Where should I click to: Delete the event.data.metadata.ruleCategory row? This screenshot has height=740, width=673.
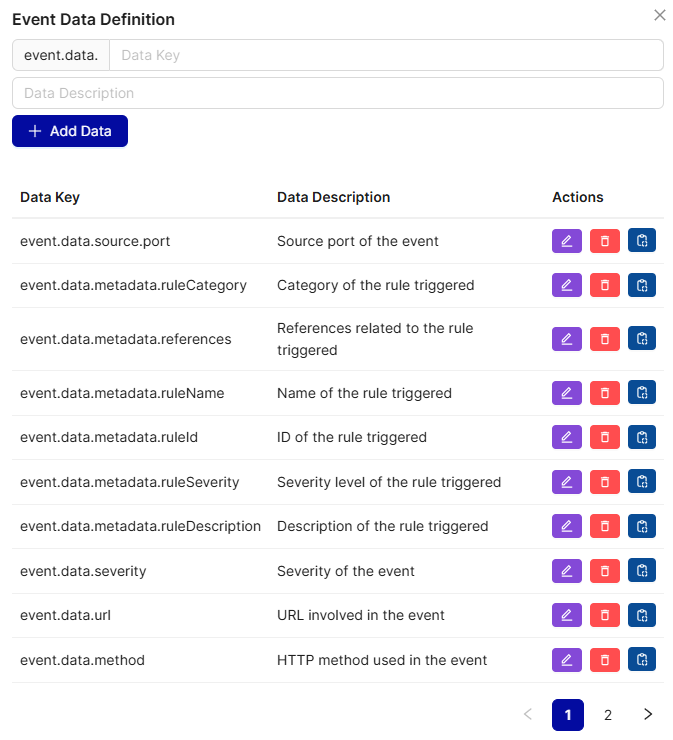pos(604,285)
